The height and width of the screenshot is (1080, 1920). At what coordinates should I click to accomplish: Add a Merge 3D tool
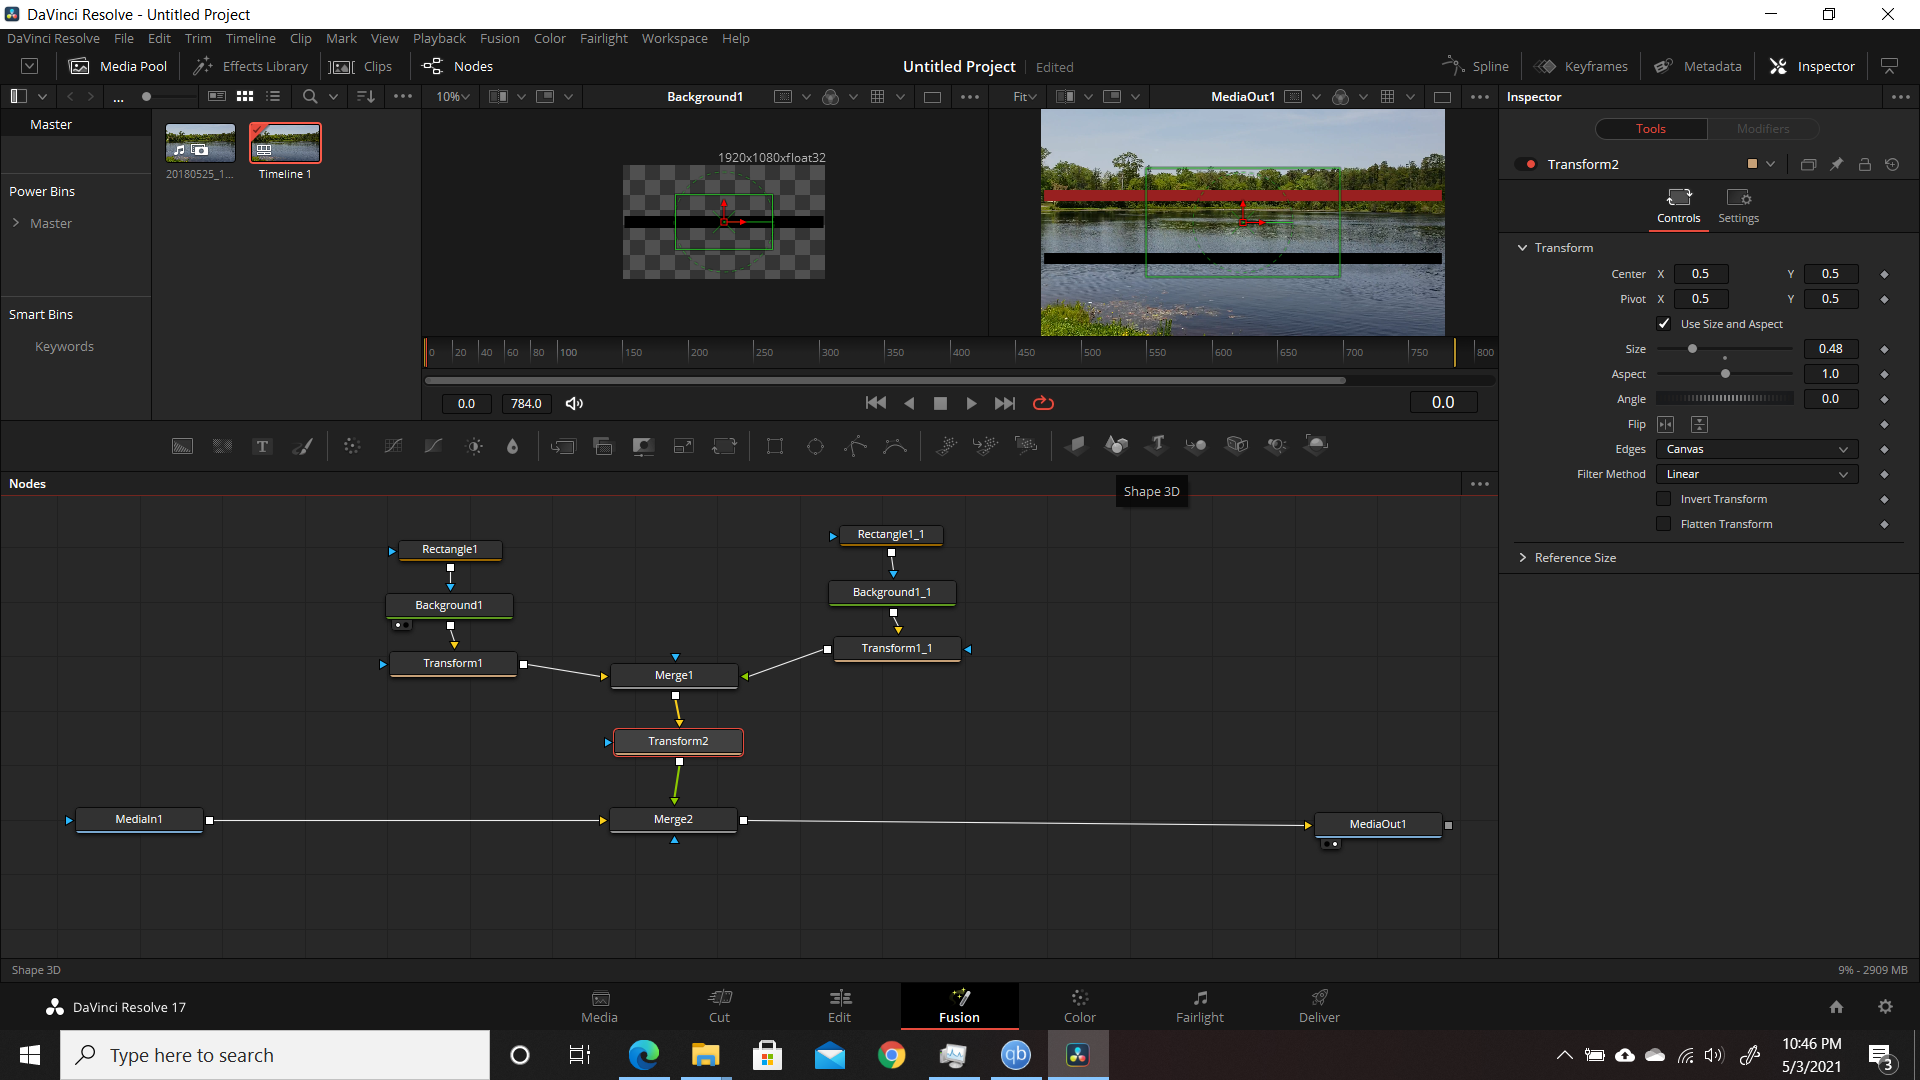1196,446
